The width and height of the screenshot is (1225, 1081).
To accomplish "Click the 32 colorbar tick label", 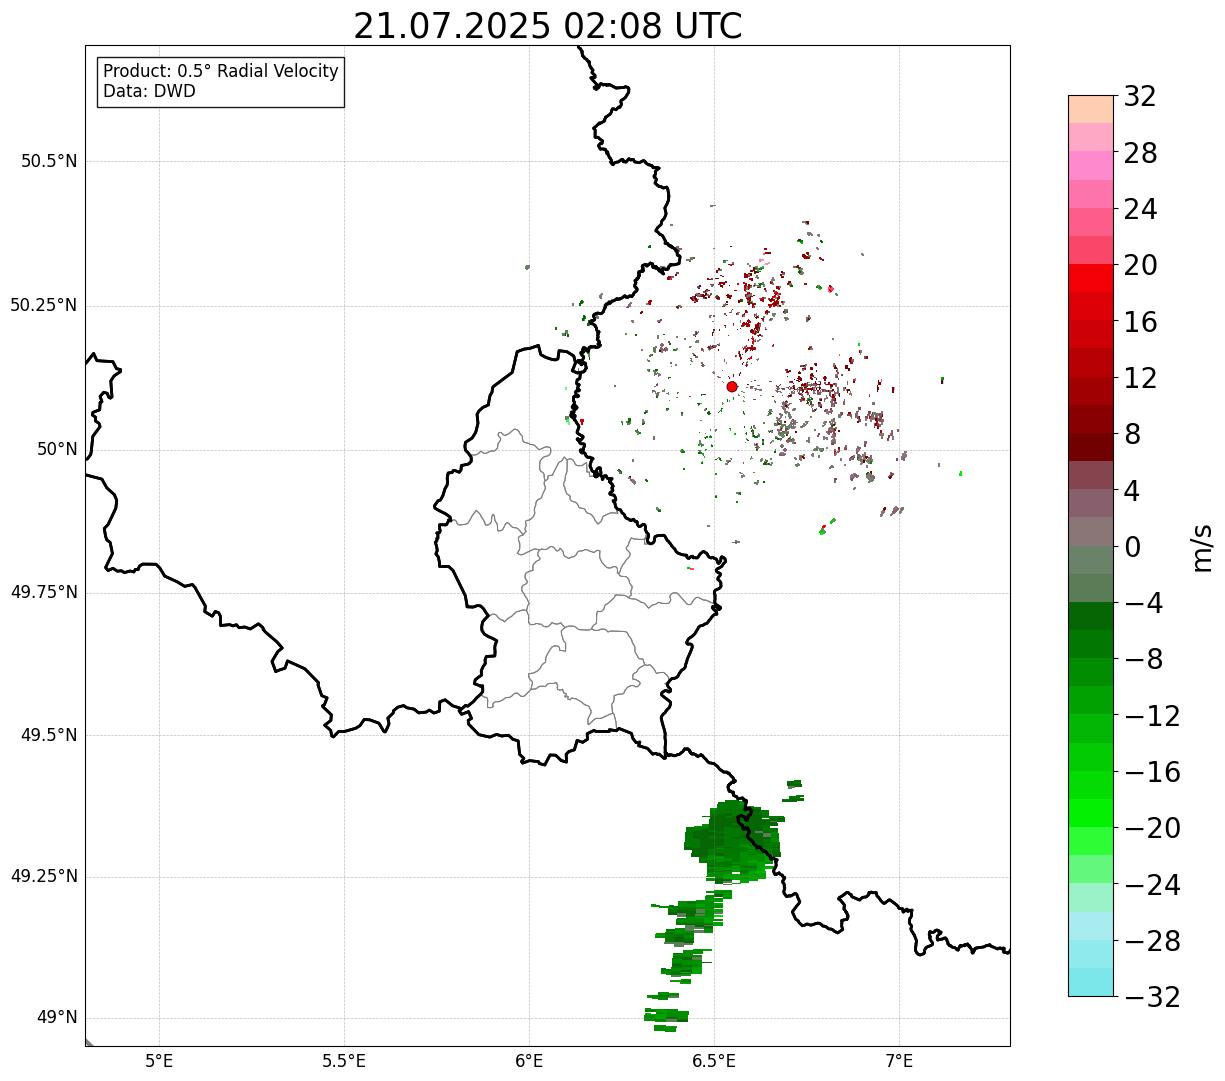I will [1140, 97].
